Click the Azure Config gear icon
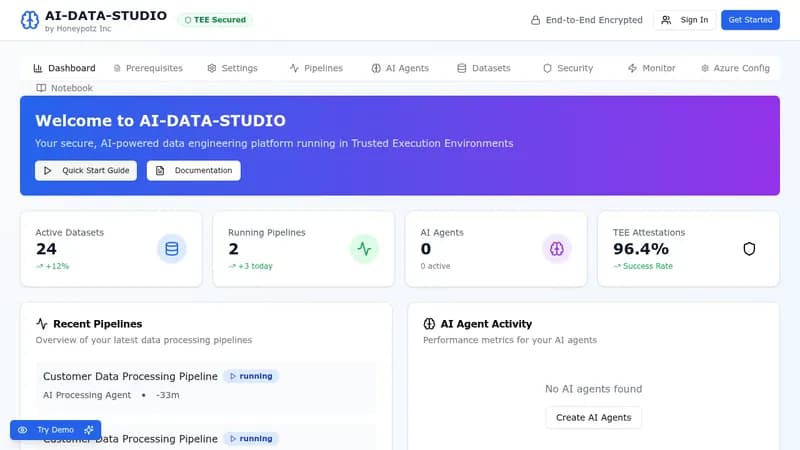800x450 pixels. click(705, 68)
